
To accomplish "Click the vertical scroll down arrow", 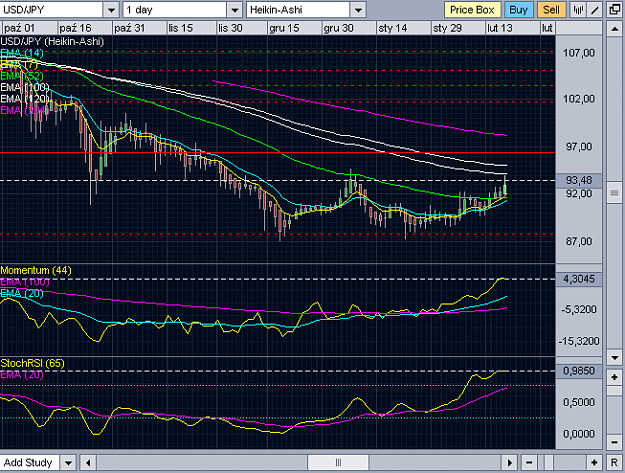I will point(614,357).
